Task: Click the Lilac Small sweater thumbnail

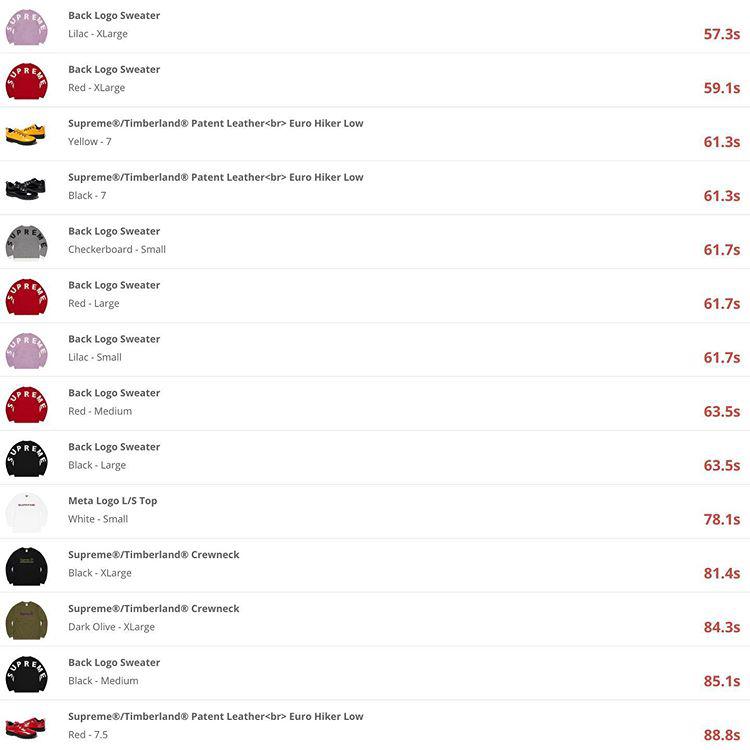Action: (x=26, y=351)
